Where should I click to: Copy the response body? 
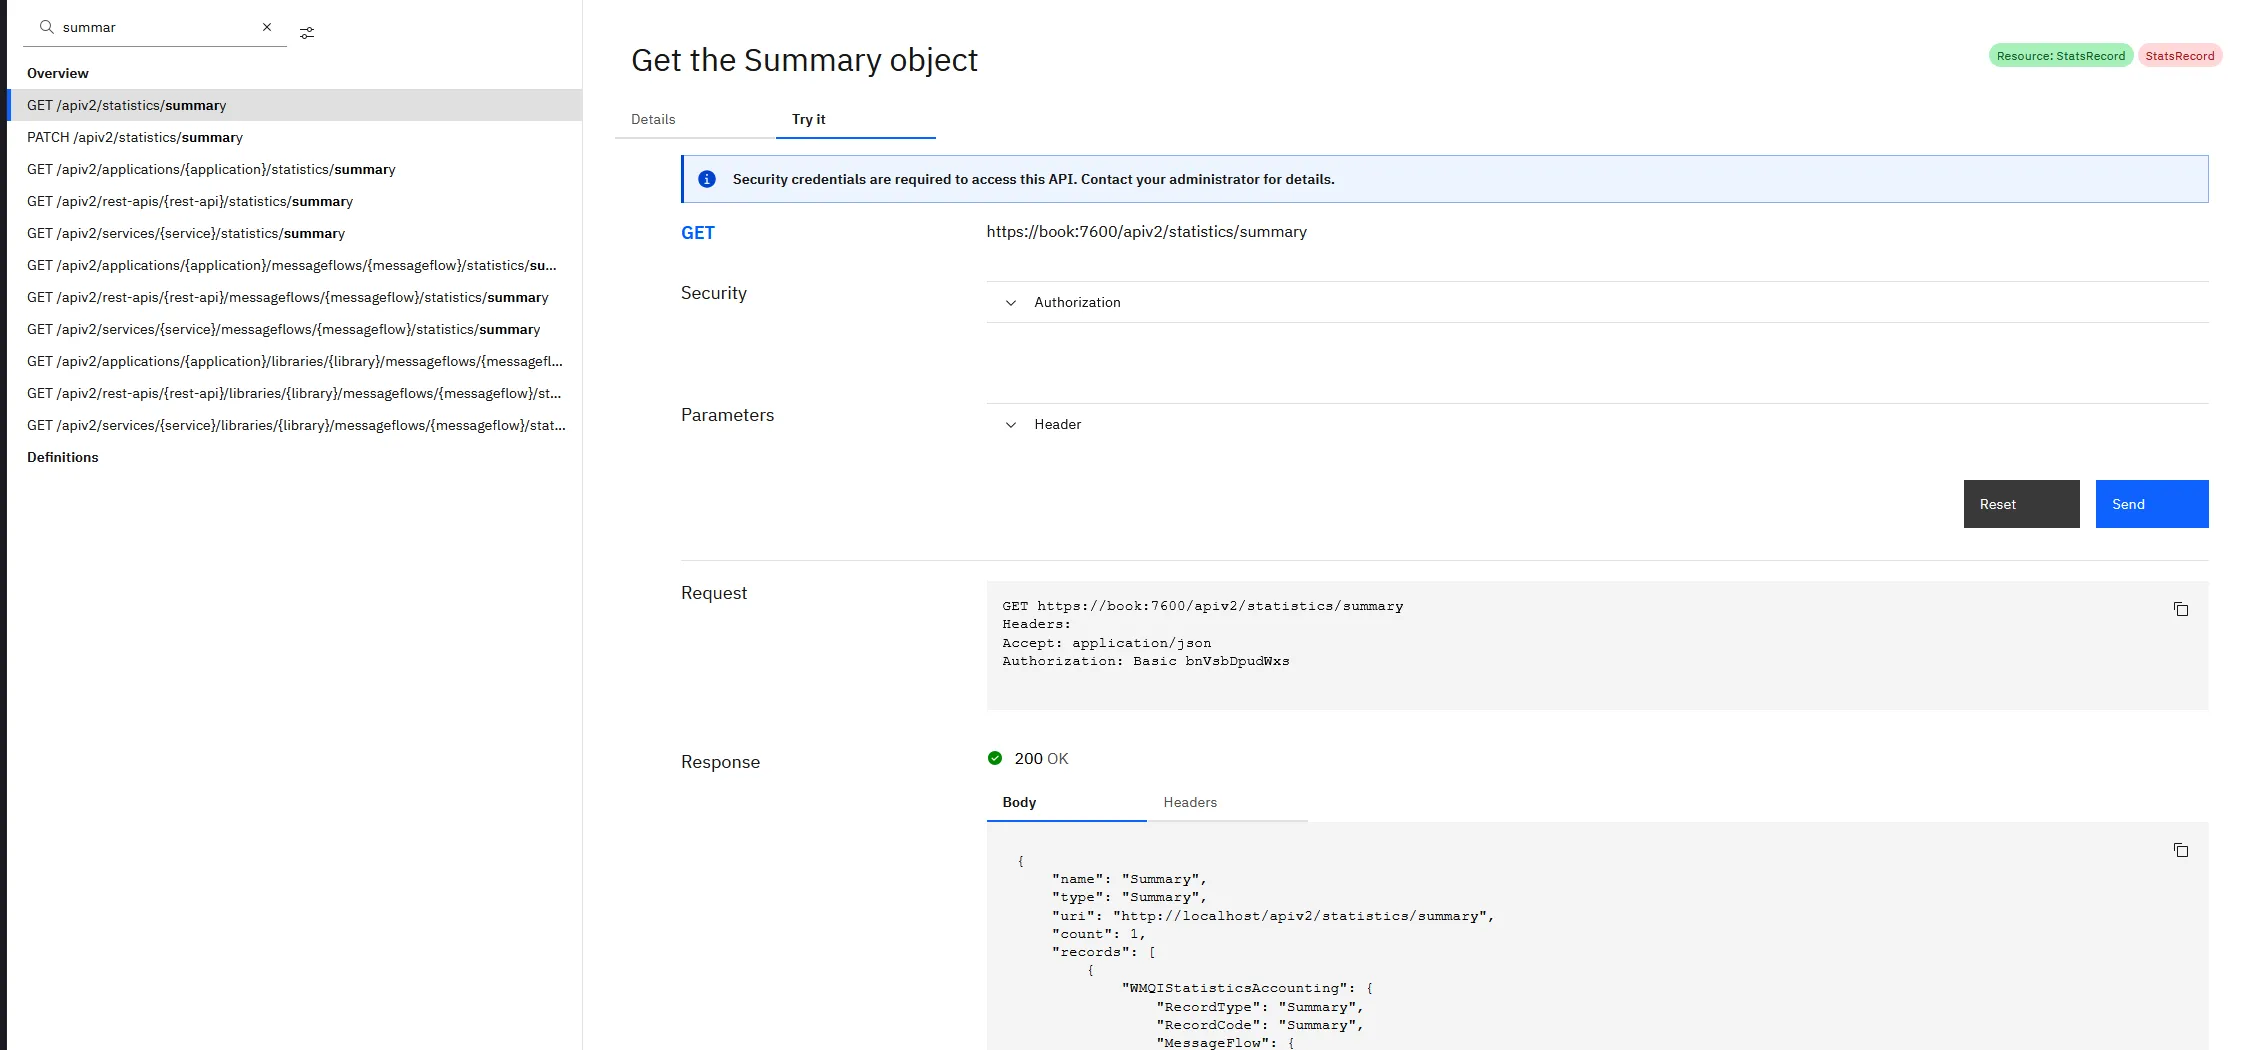tap(2181, 850)
